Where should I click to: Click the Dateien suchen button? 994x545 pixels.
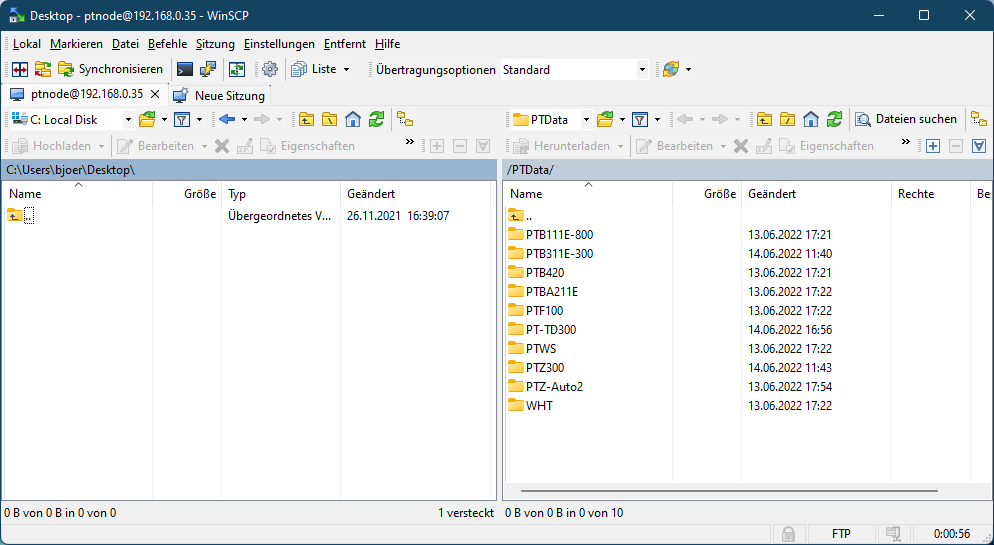pos(906,119)
